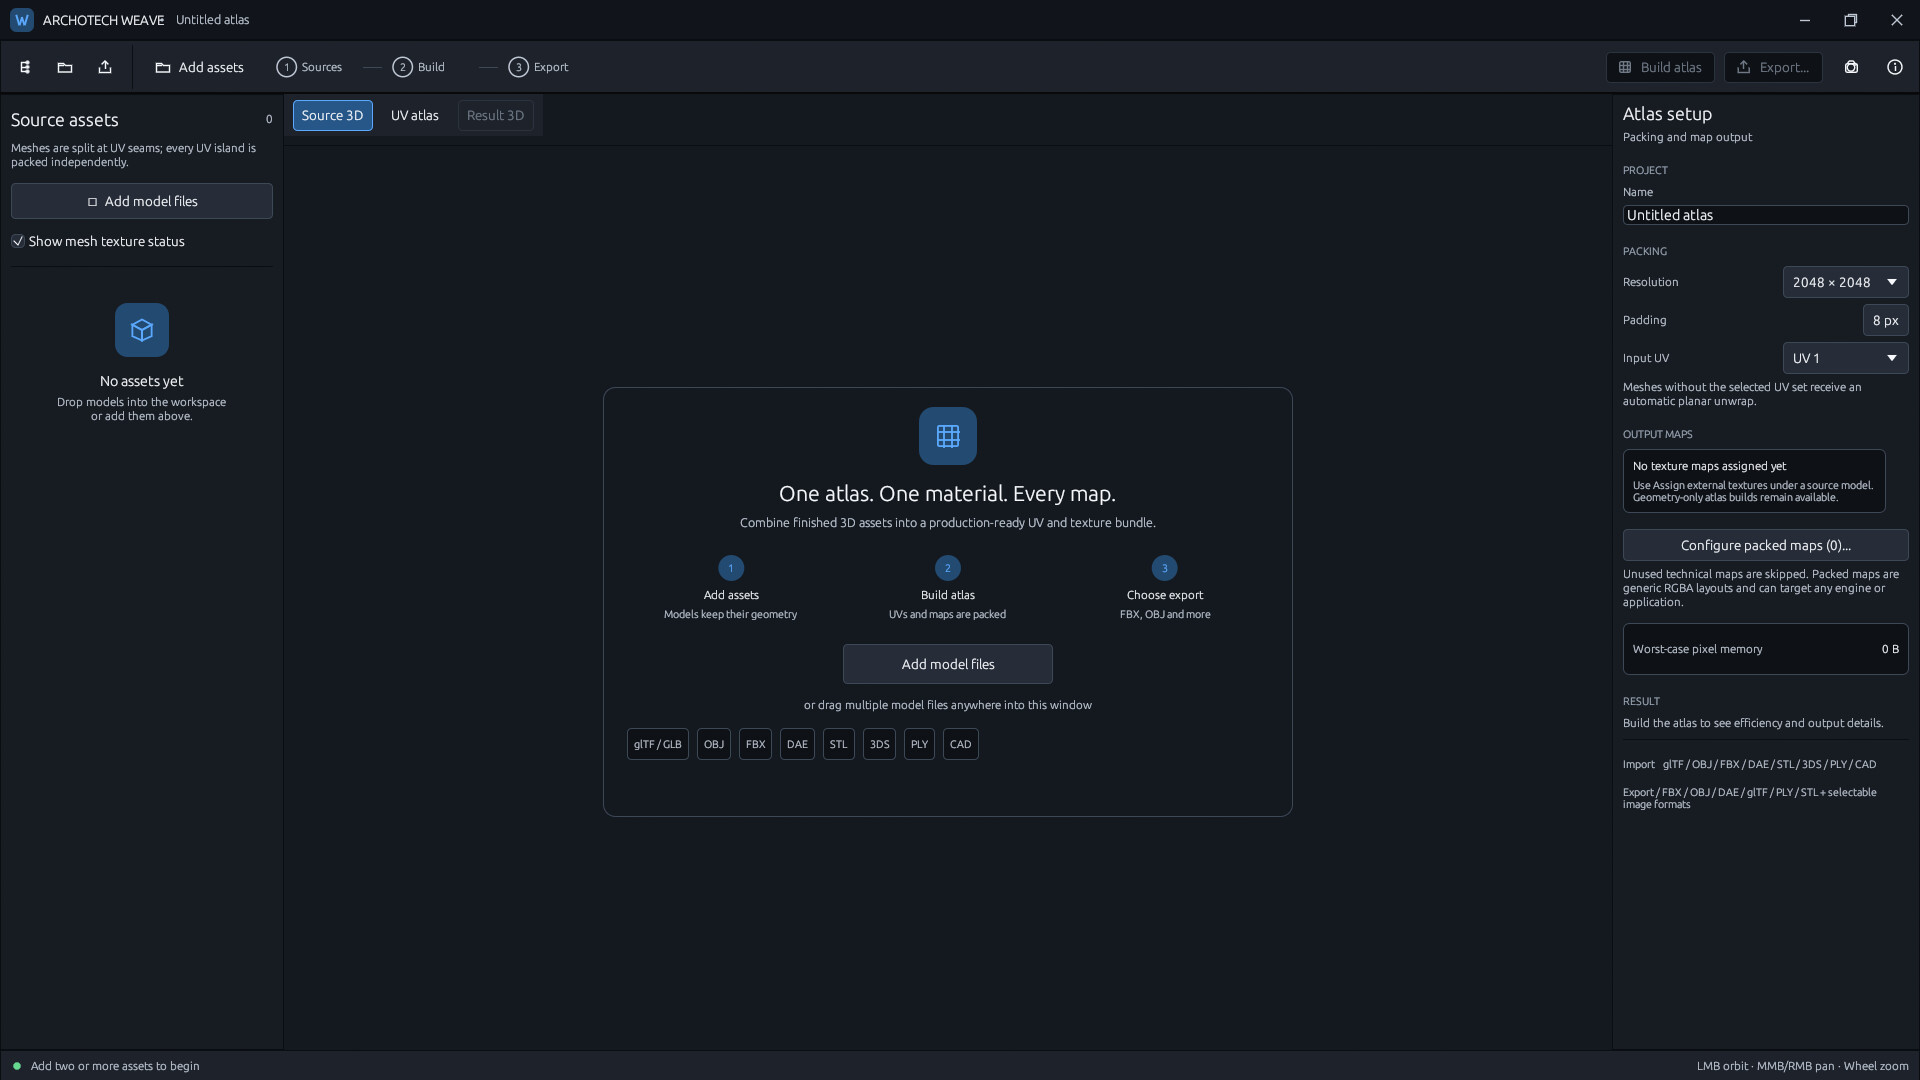The image size is (1920, 1080).
Task: Click Add model files in Source assets panel
Action: (142, 201)
